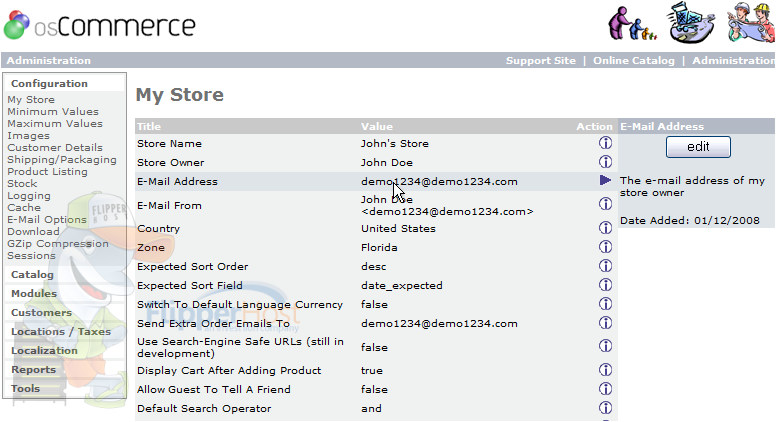Open Download configuration link
Screen dimensions: 776x422
[x=33, y=232]
